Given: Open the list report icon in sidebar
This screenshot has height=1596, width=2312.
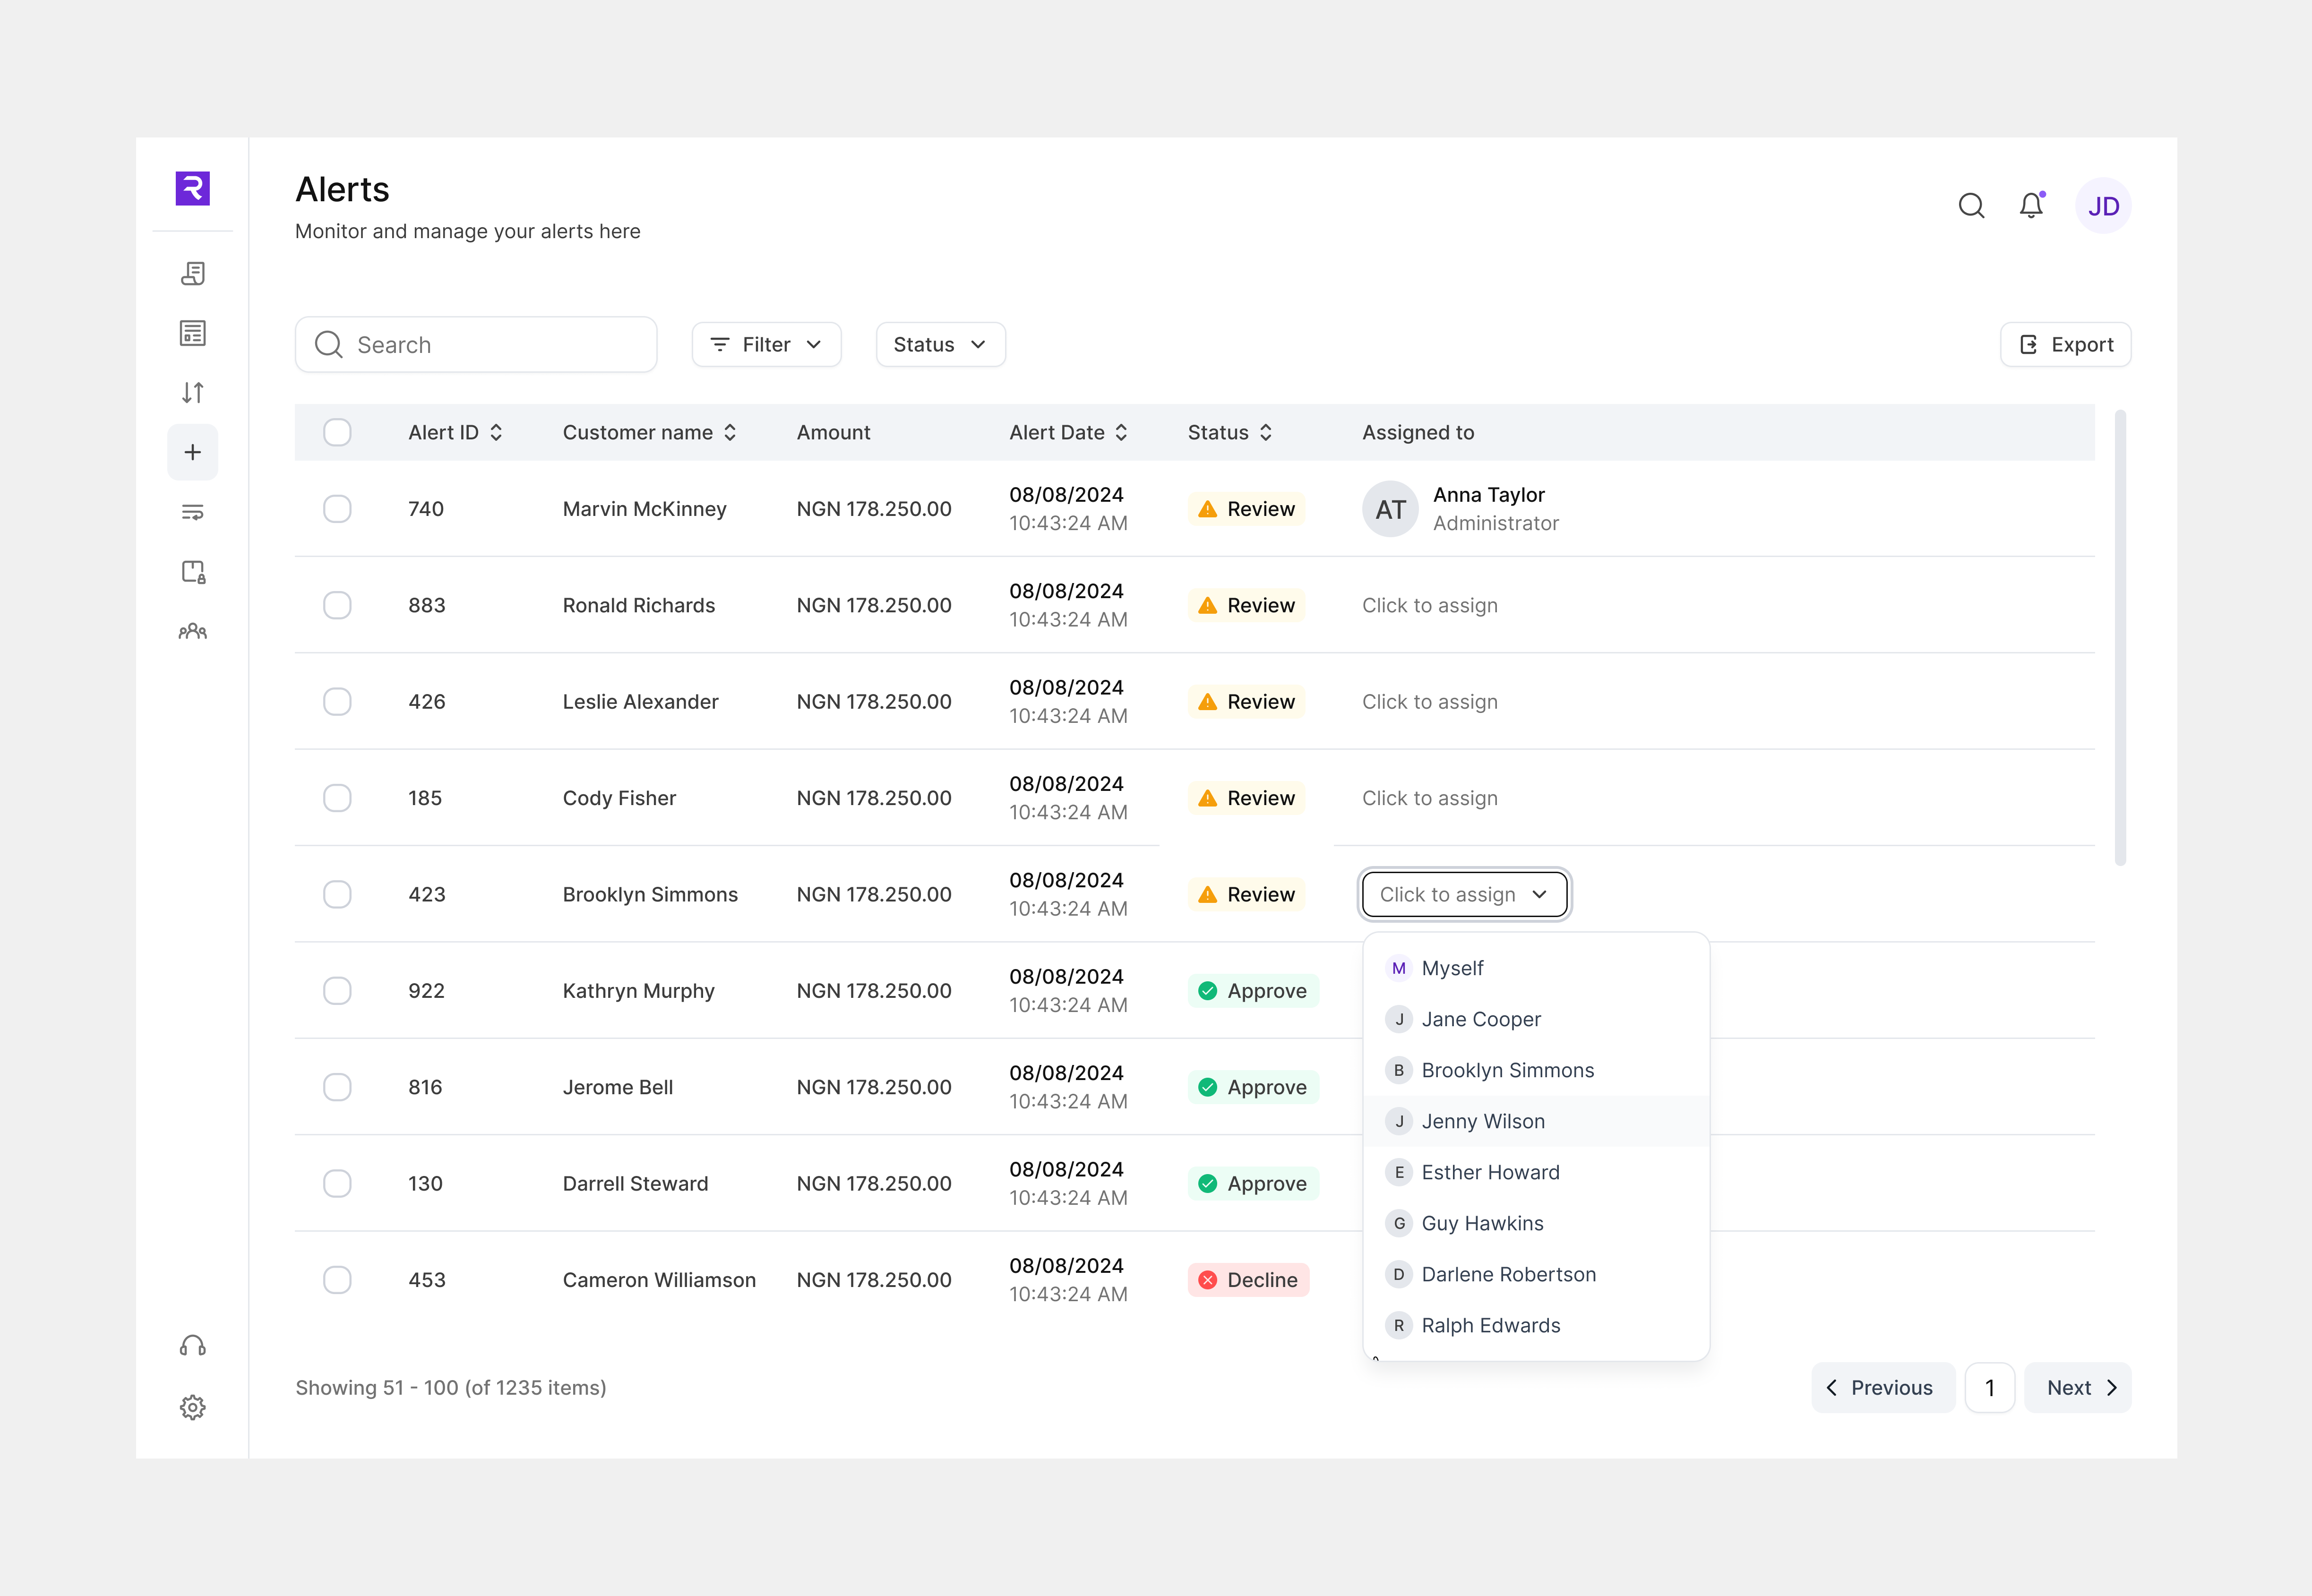Looking at the screenshot, I should pyautogui.click(x=192, y=333).
